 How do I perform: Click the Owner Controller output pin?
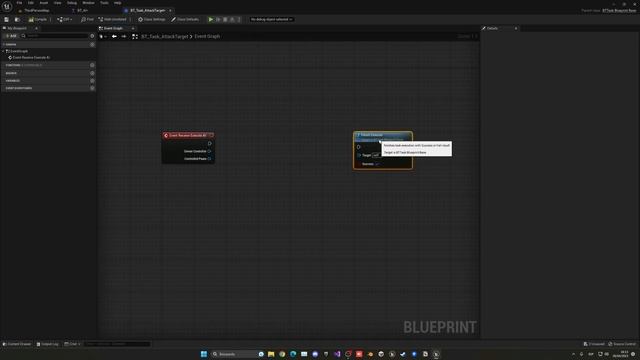209,151
